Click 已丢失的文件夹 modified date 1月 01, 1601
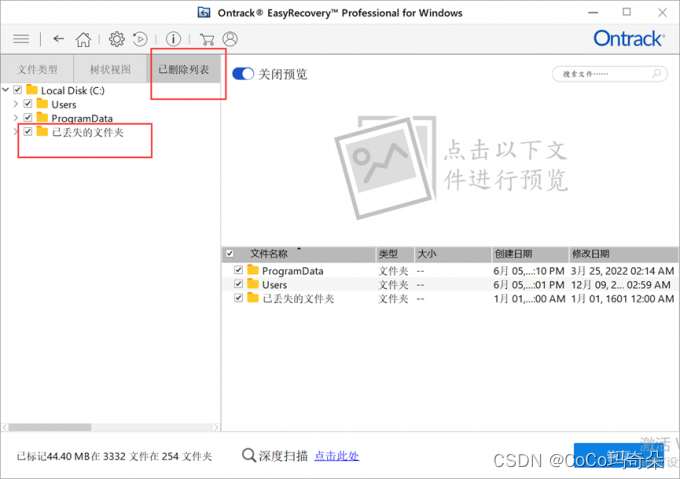Viewport: 680px width, 479px height. point(622,299)
